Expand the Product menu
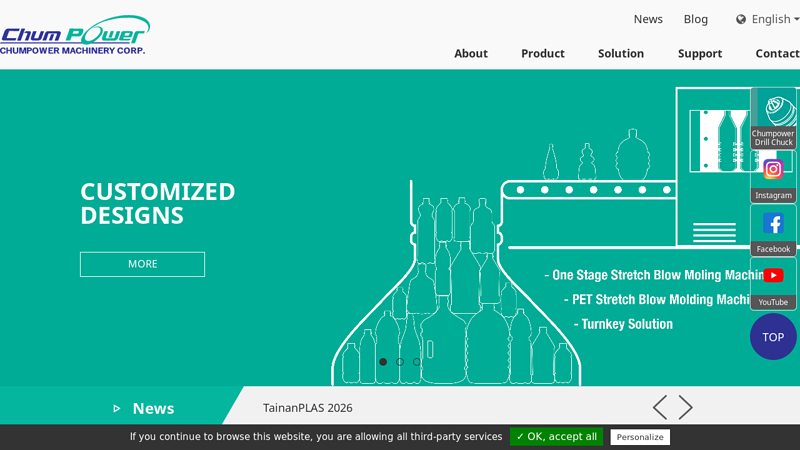 [x=543, y=53]
